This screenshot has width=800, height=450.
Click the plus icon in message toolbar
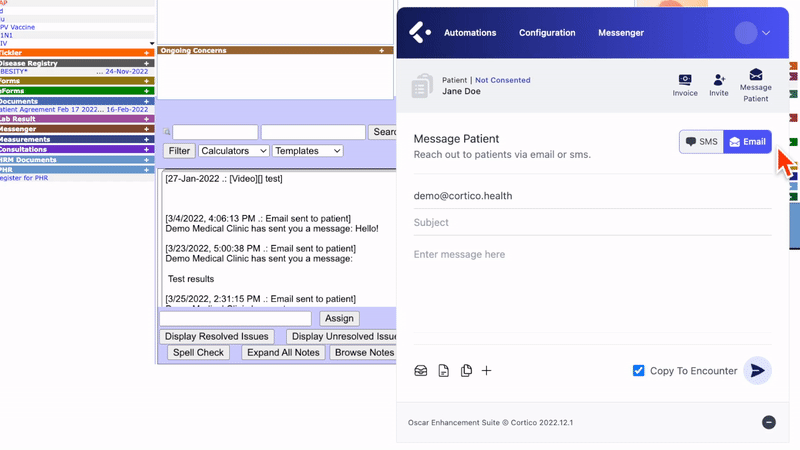click(487, 371)
